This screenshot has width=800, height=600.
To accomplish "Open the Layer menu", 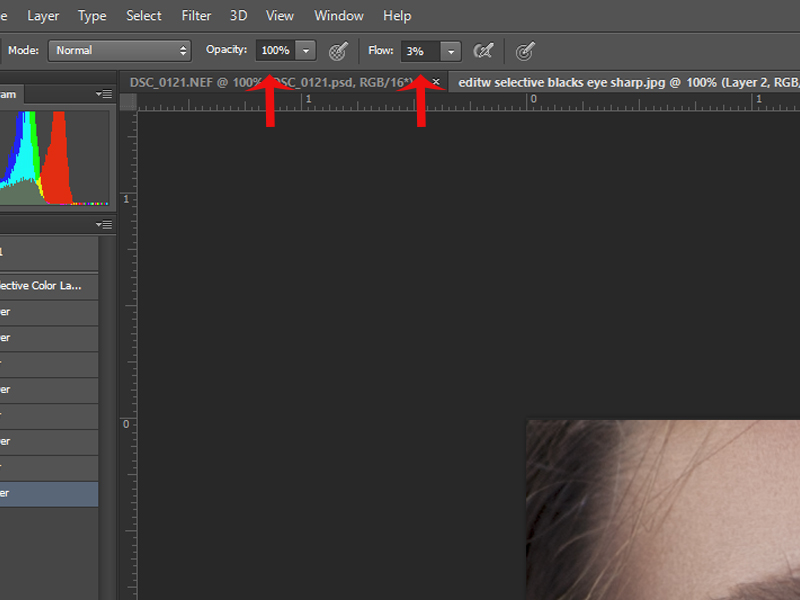I will click(x=43, y=16).
